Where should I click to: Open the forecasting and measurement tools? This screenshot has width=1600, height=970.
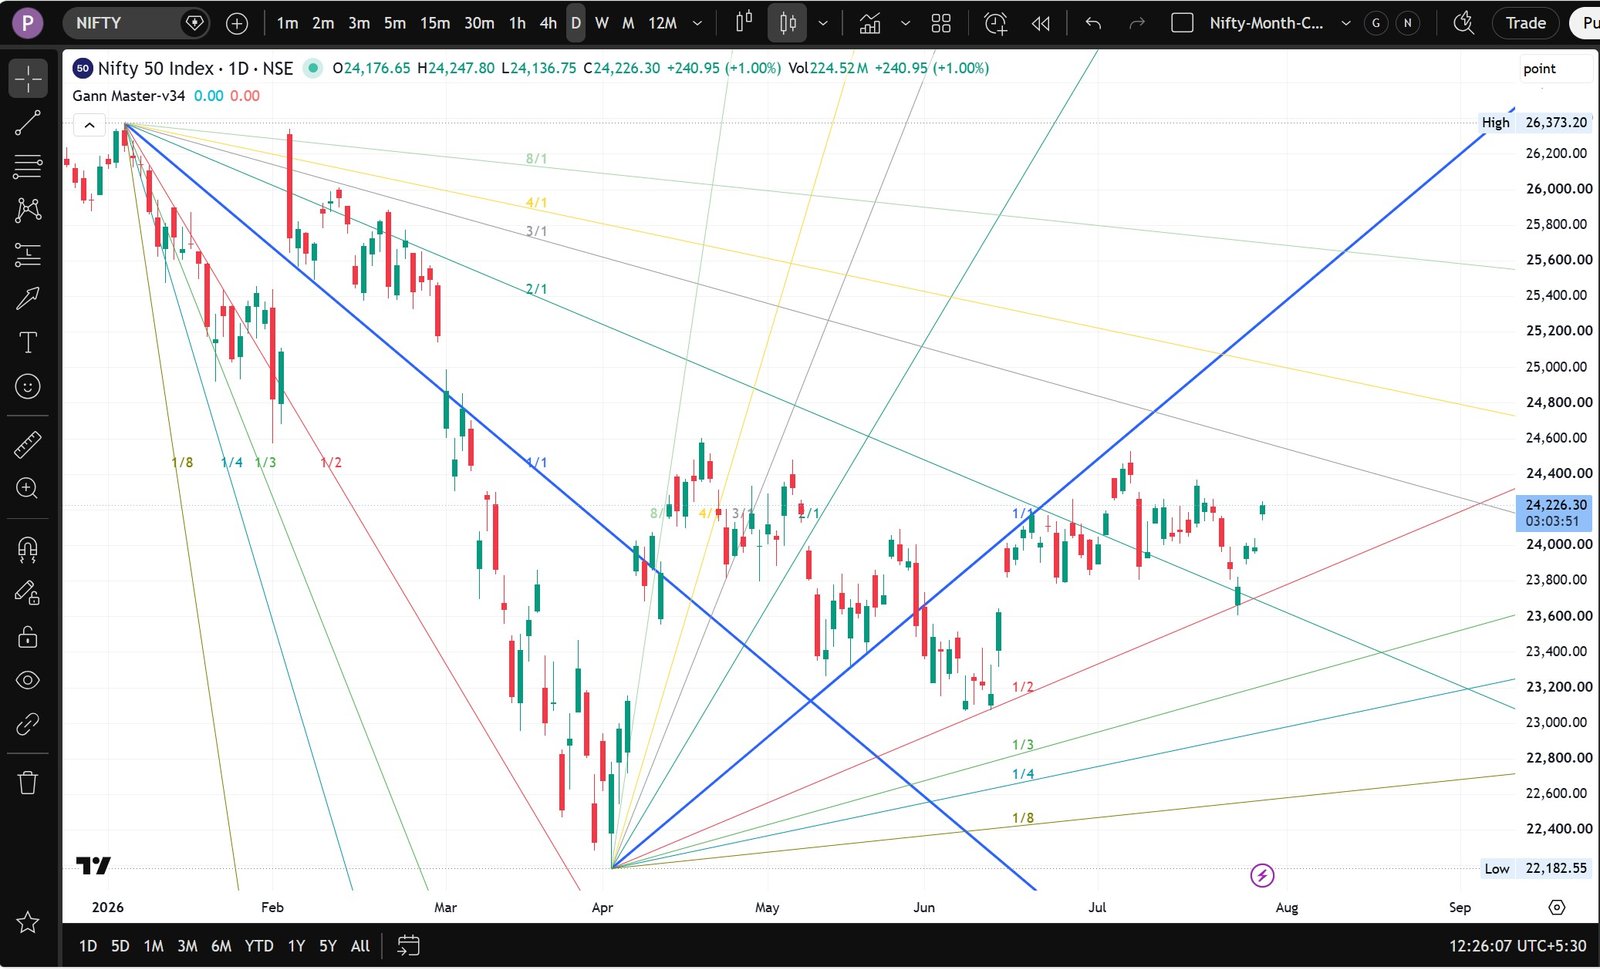(x=28, y=254)
